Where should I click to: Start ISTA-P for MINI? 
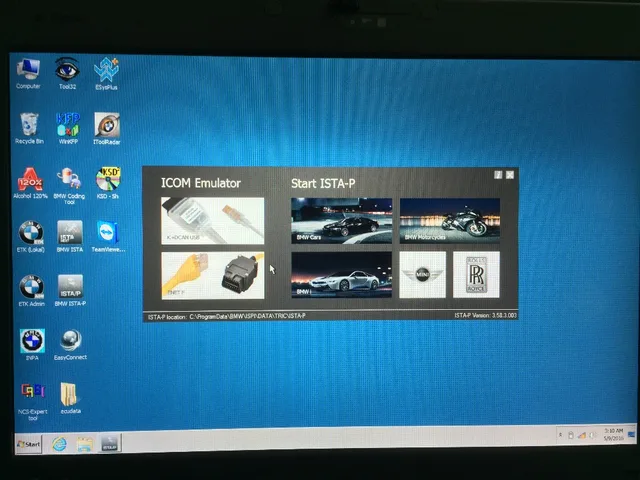(422, 275)
